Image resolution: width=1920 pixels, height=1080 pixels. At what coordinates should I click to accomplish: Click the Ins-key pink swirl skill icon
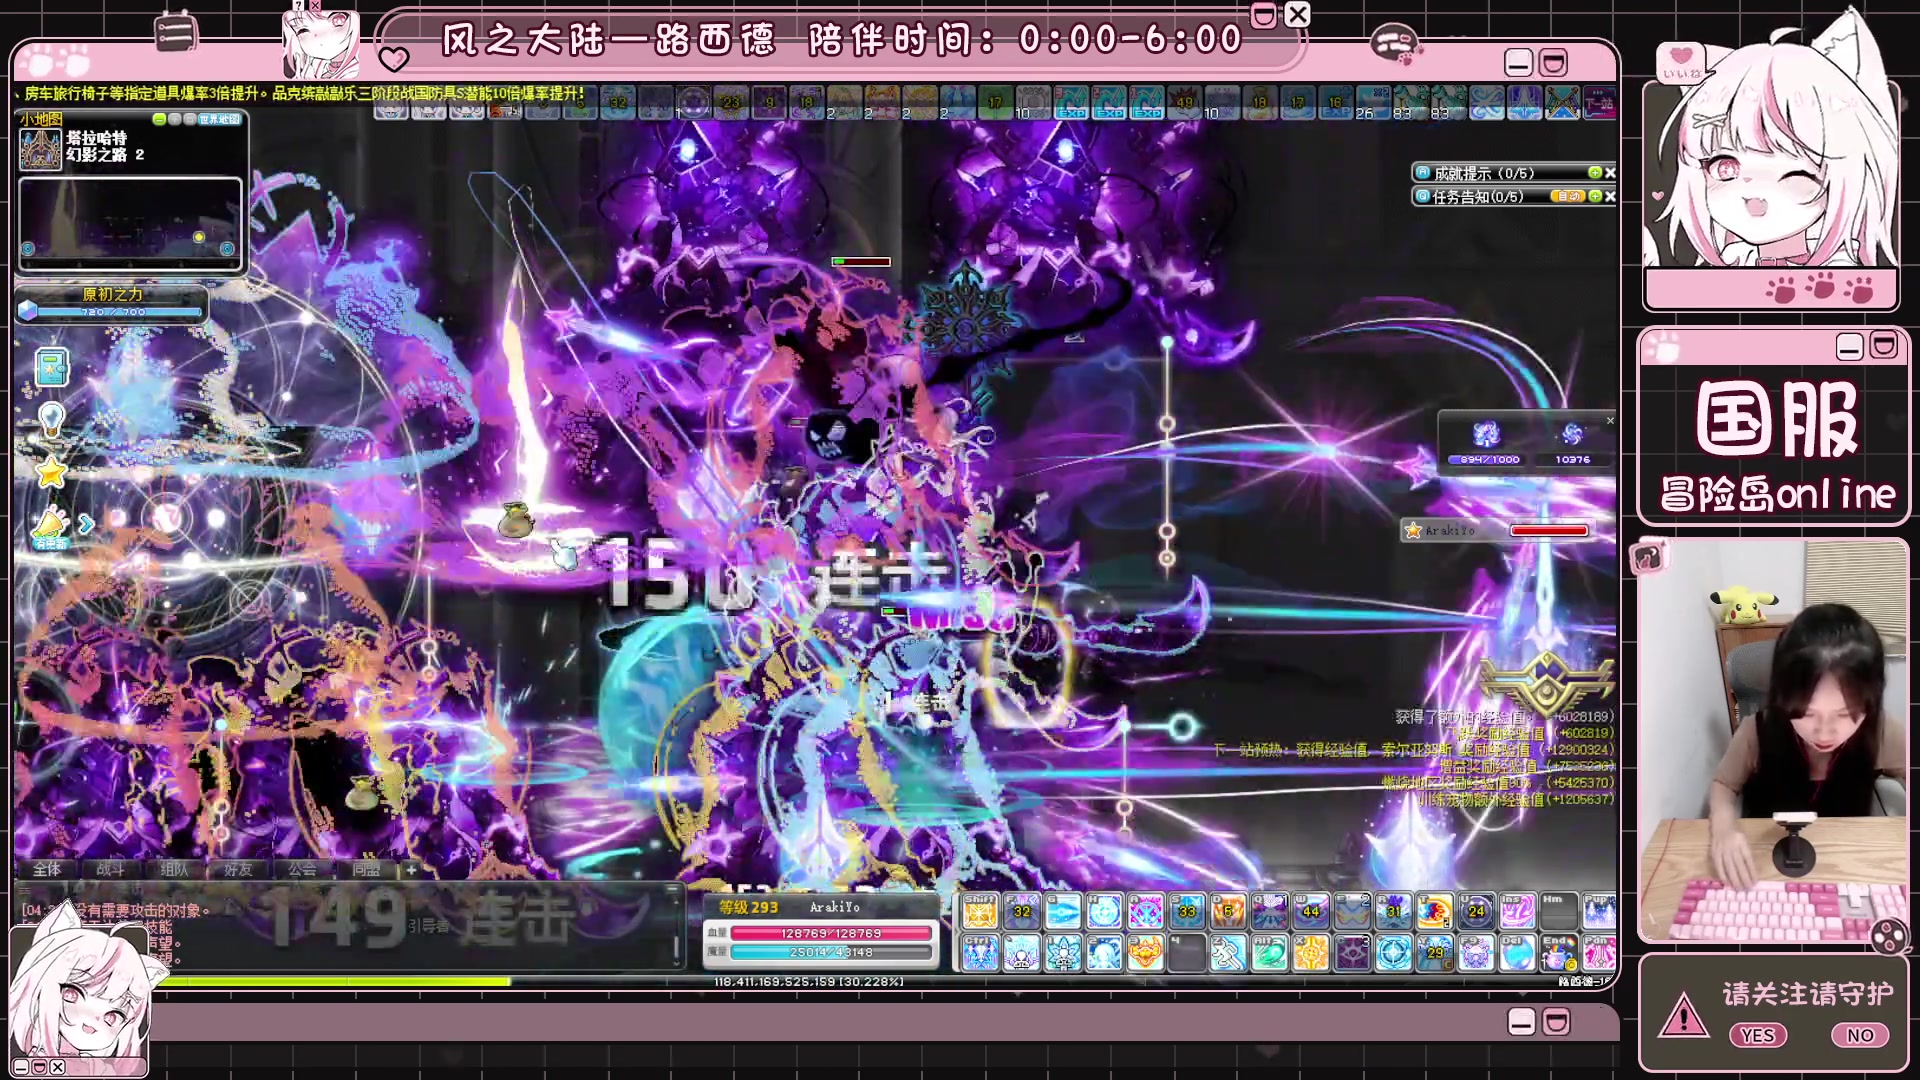pos(1516,911)
